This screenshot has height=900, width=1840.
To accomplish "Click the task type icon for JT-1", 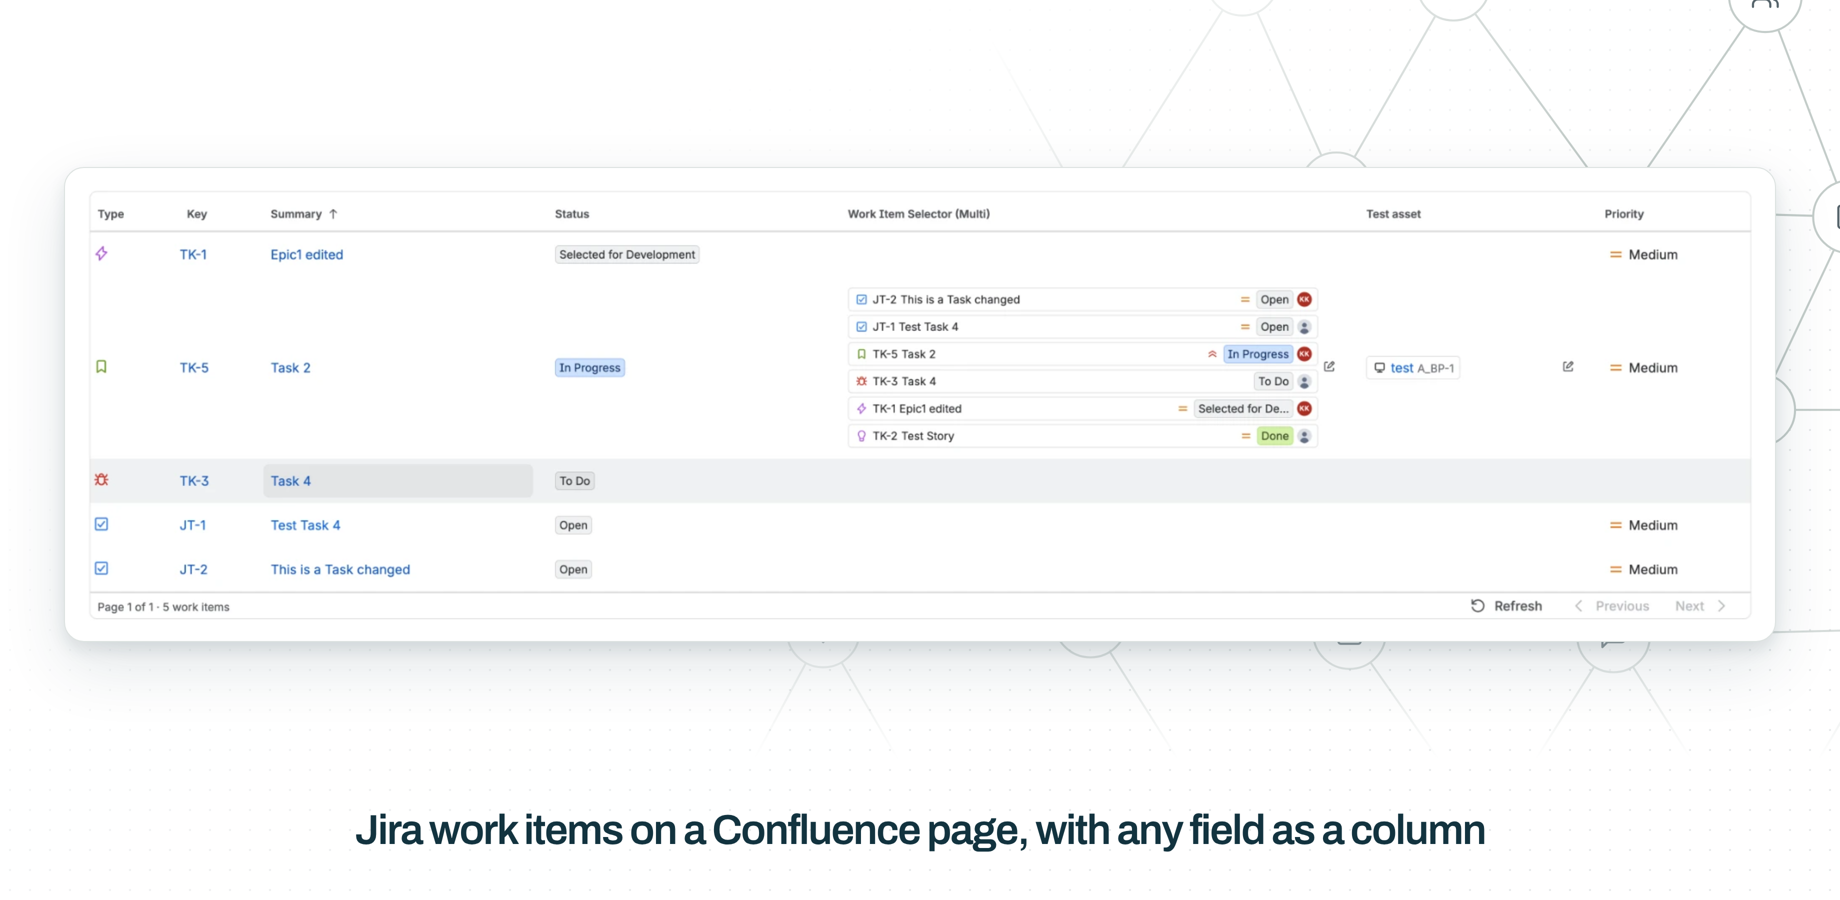I will pos(102,524).
